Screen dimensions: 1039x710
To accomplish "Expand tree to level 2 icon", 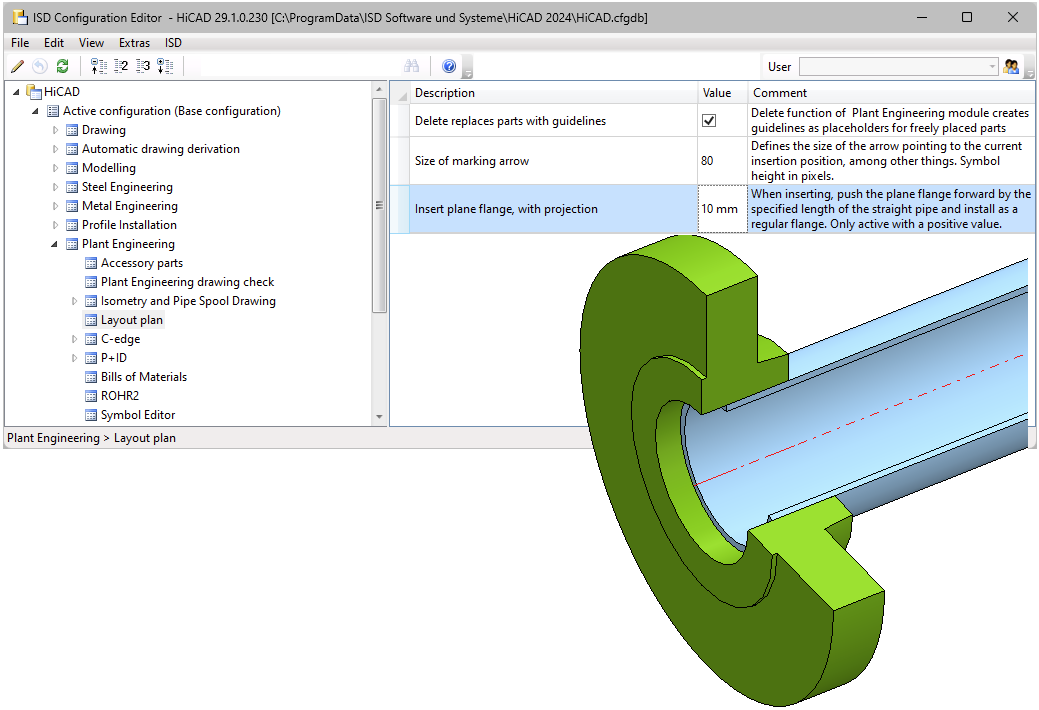I will pos(121,67).
